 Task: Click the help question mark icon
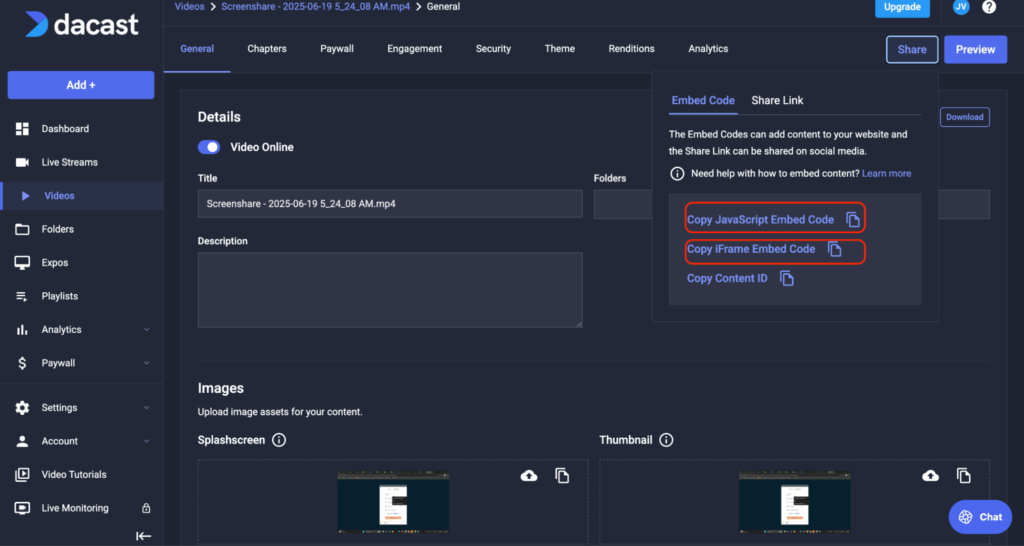pos(989,7)
